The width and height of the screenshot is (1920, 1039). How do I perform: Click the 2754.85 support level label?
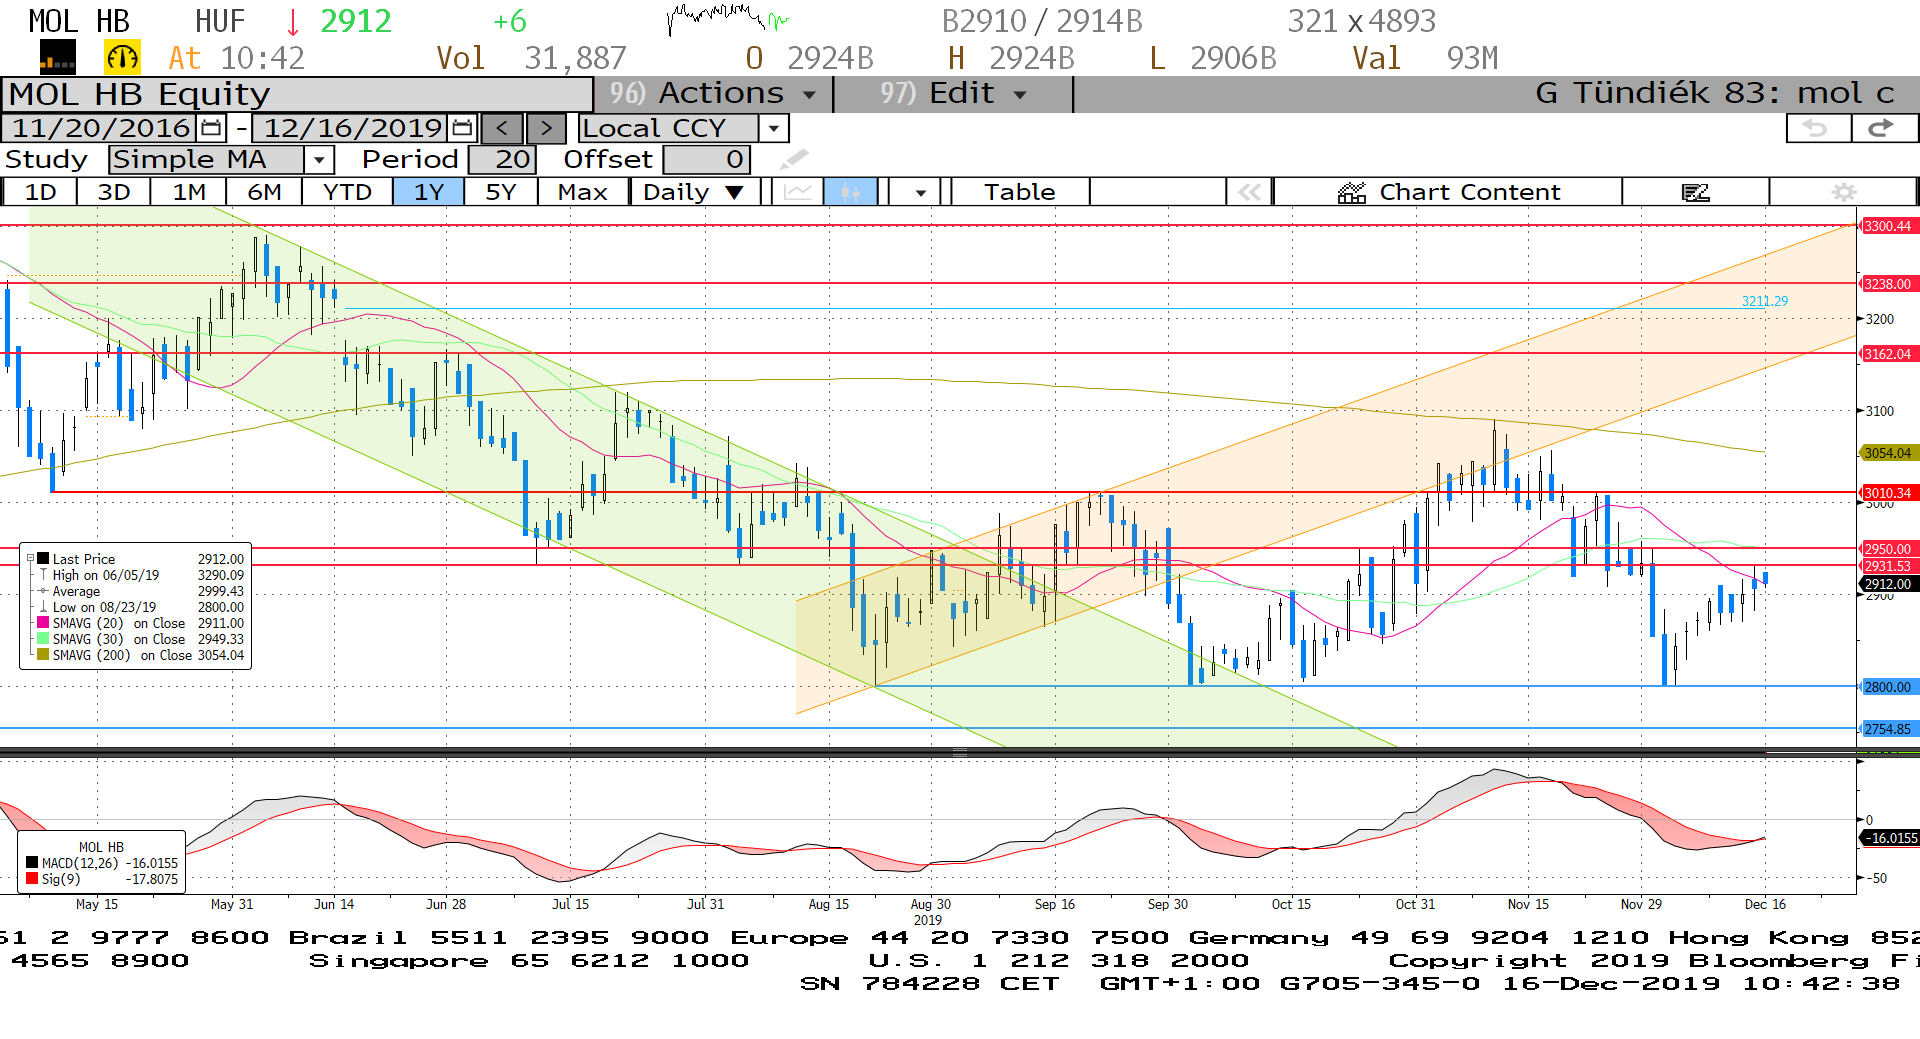pyautogui.click(x=1887, y=729)
